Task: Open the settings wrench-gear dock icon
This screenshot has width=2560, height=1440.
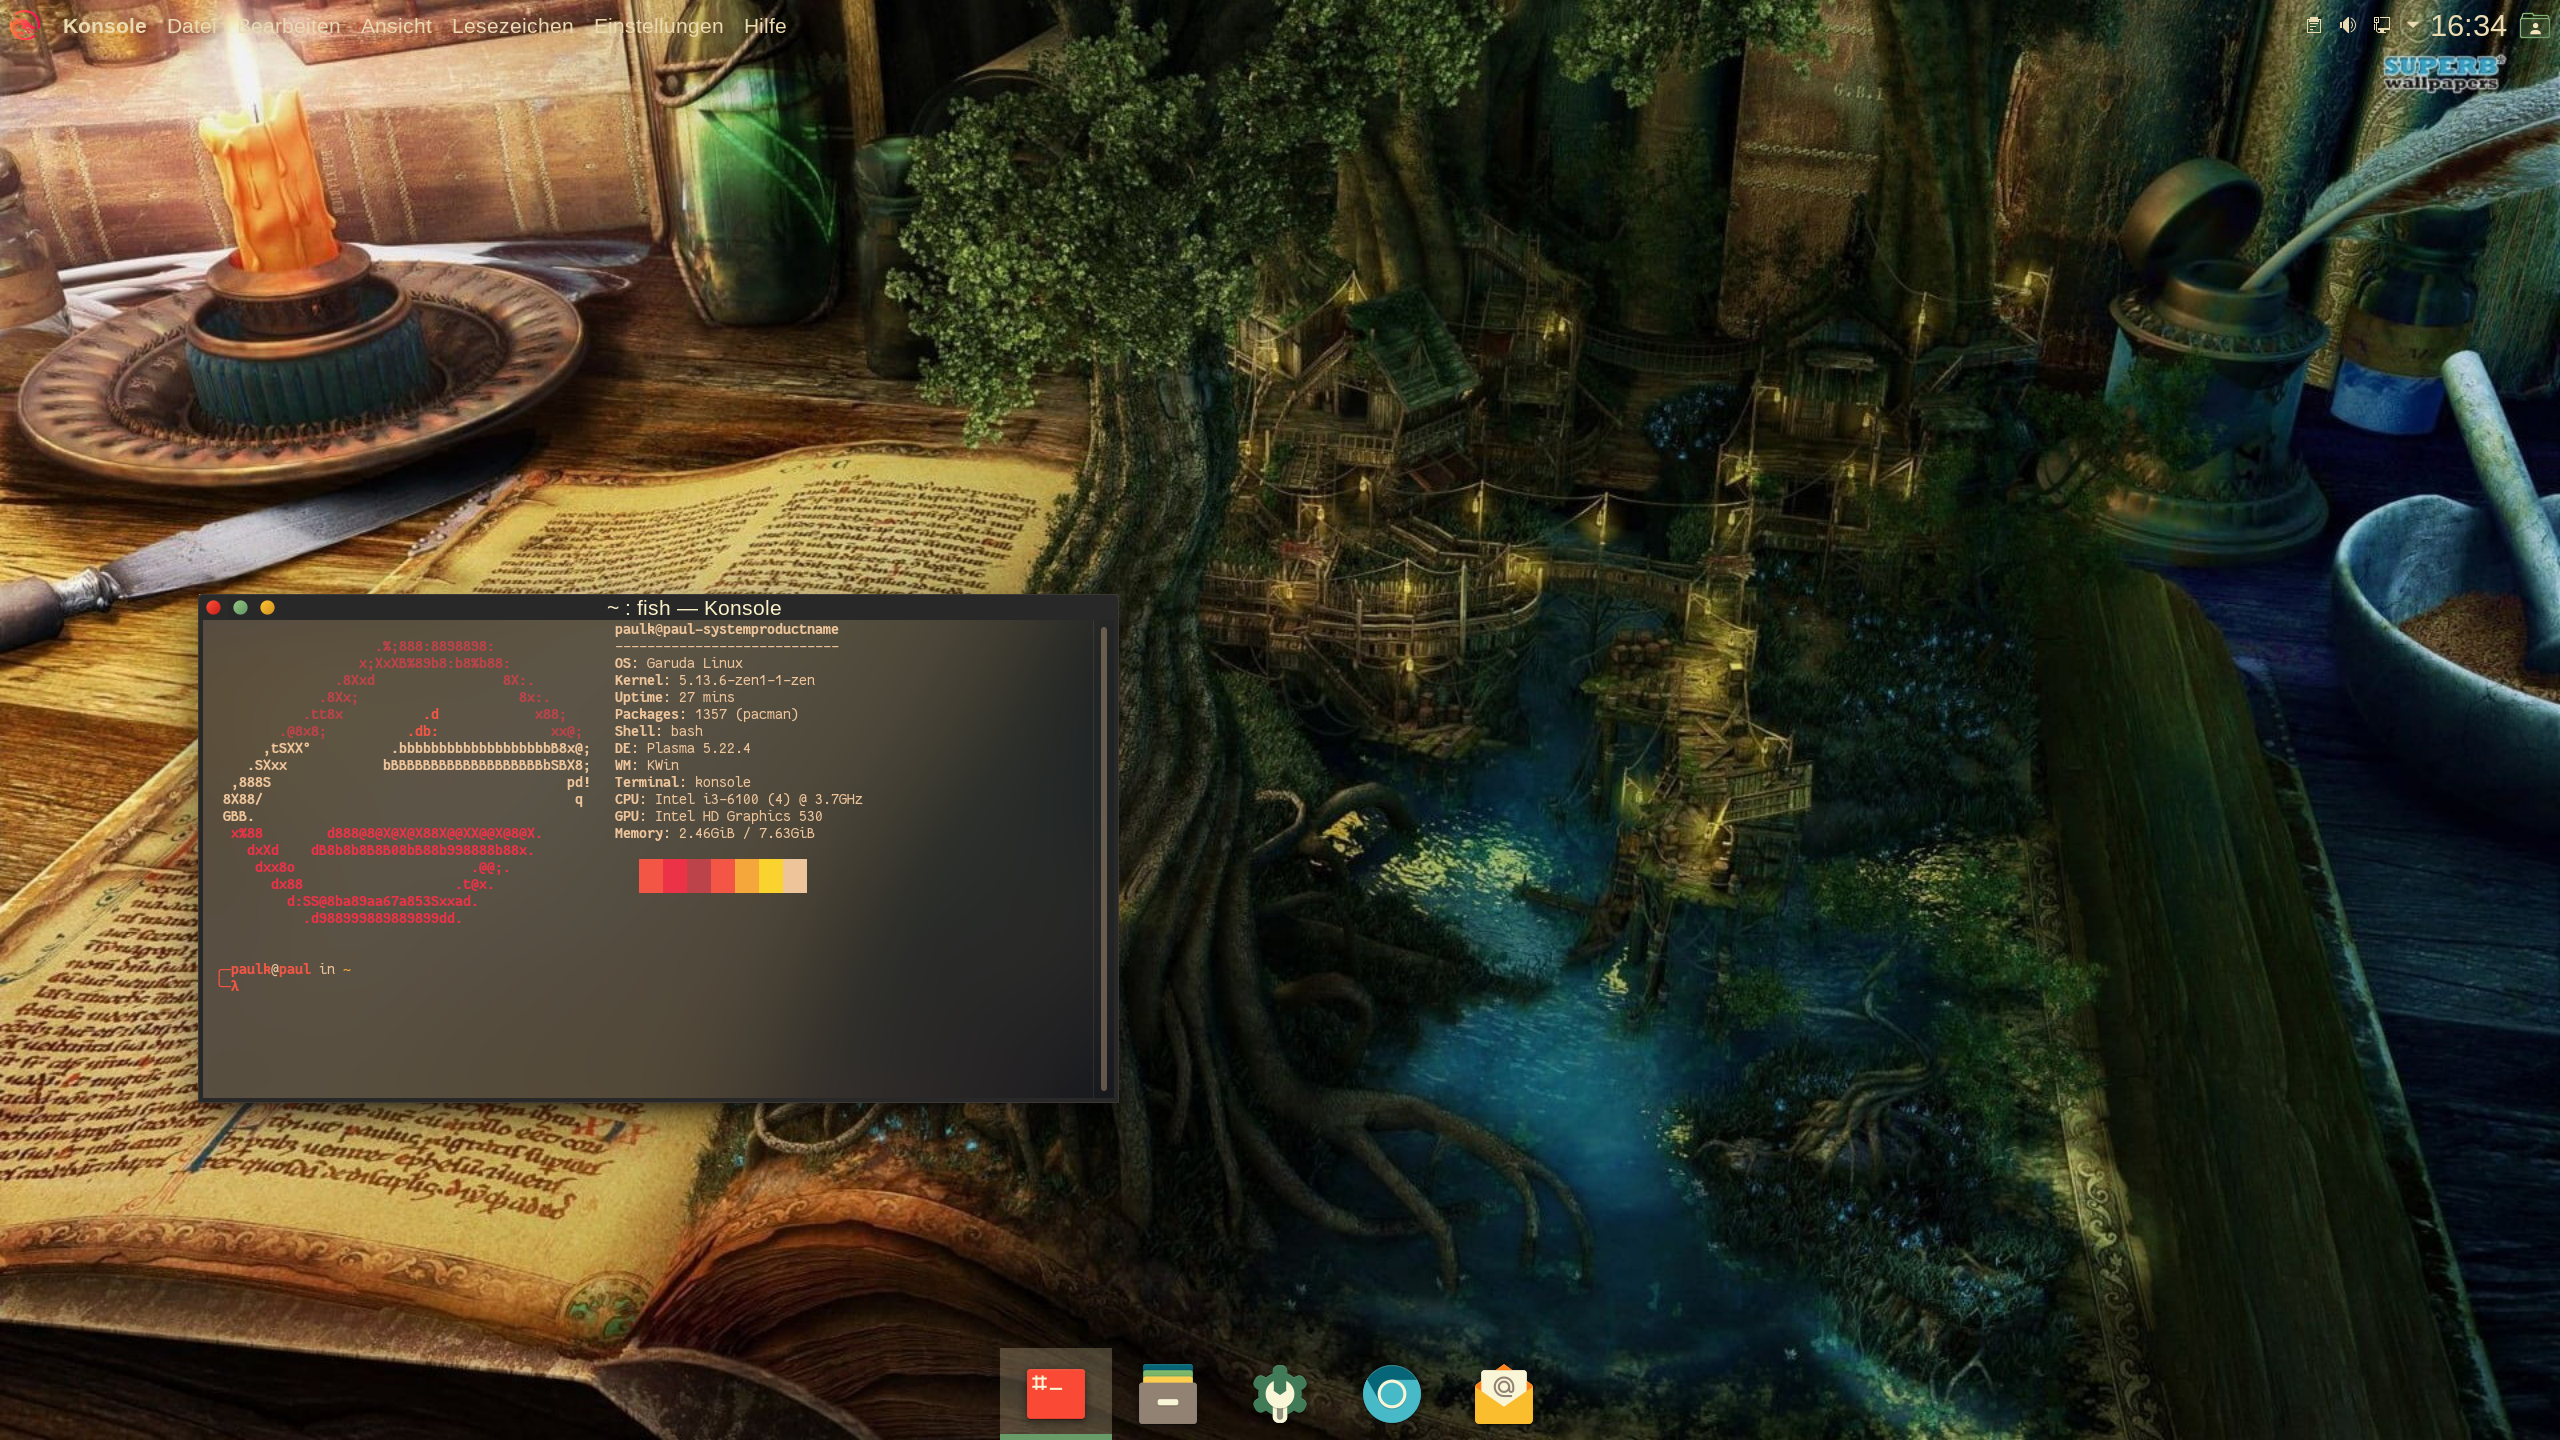Action: point(1279,1394)
